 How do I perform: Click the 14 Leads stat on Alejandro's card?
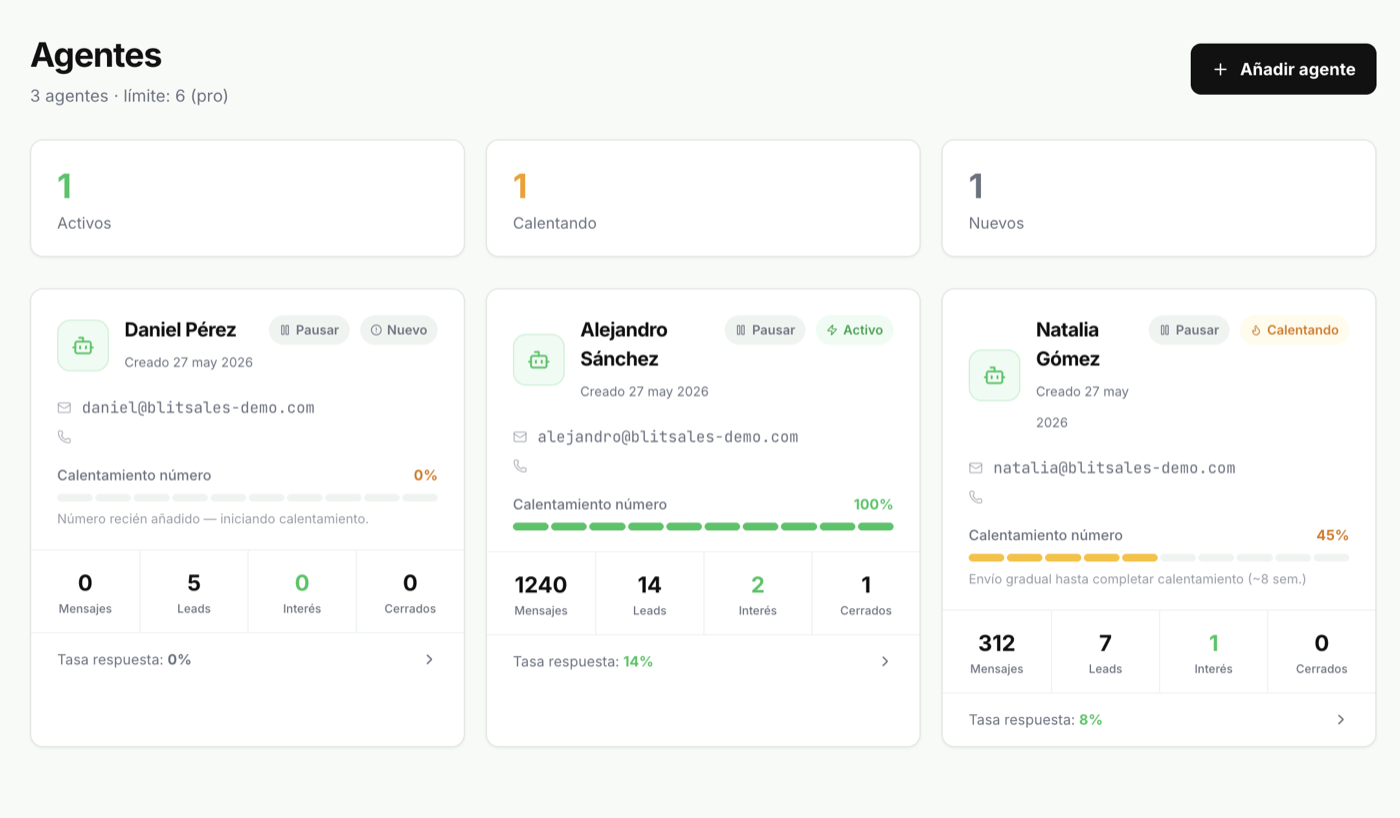pos(650,594)
